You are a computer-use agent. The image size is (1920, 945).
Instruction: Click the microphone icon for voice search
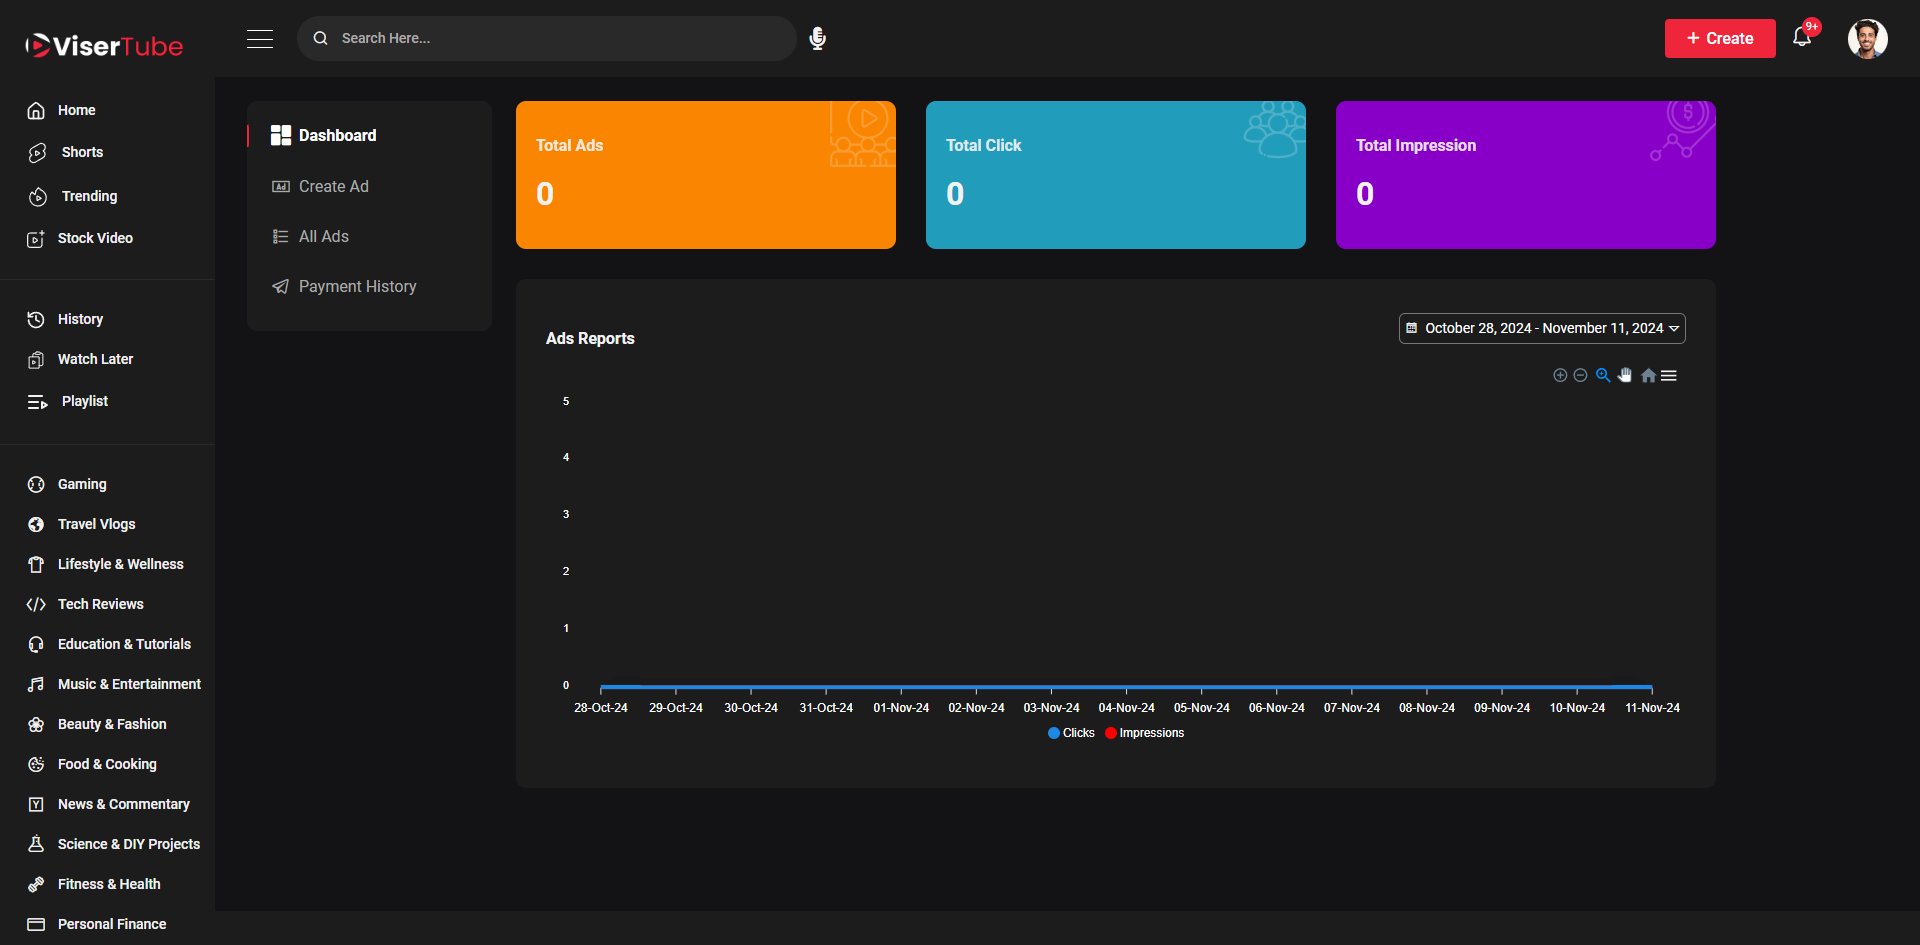(x=818, y=38)
